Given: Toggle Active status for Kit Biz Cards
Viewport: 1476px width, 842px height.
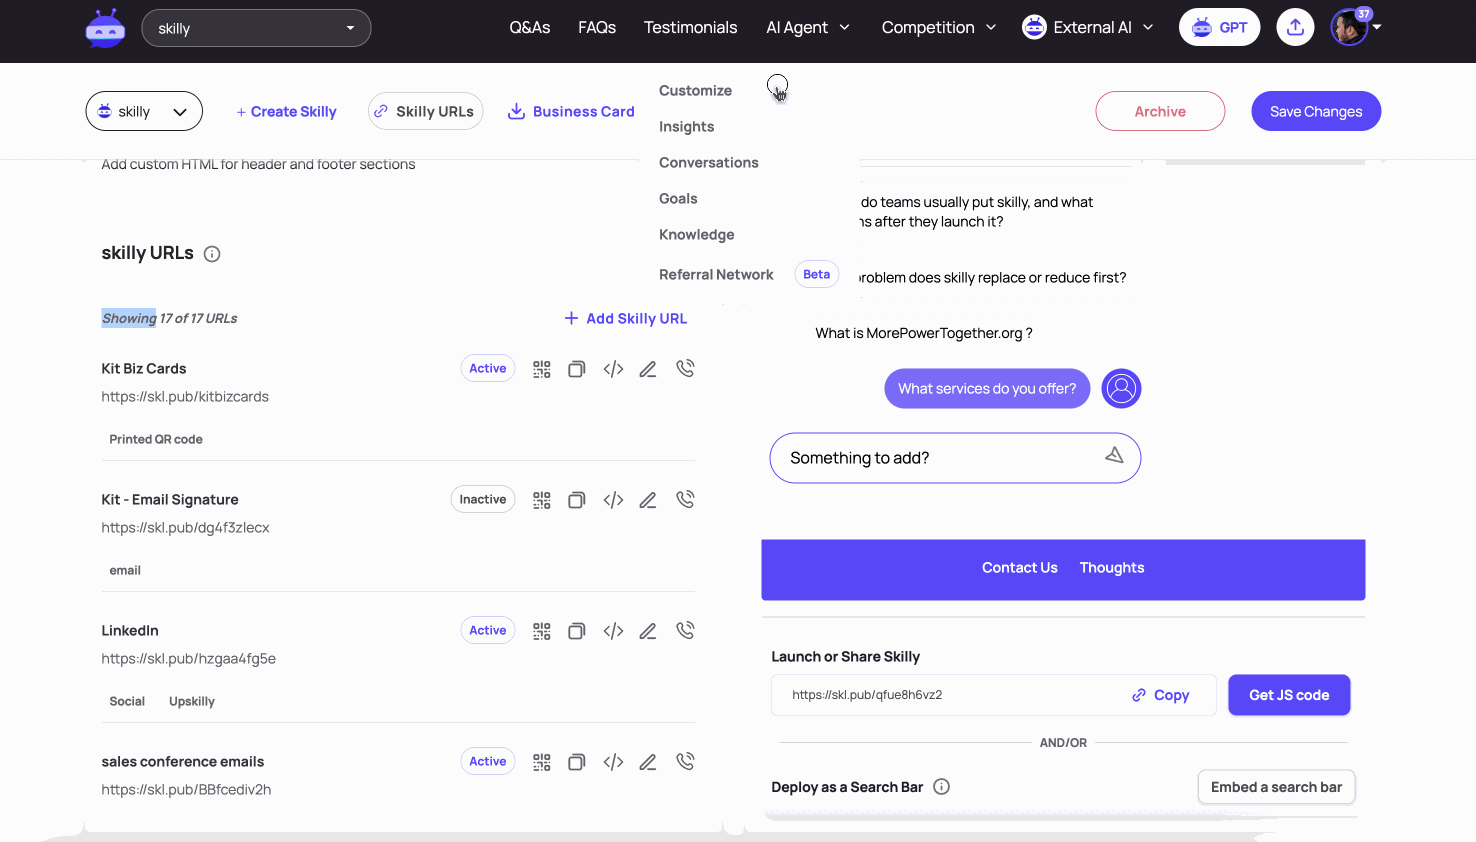Looking at the screenshot, I should [488, 368].
